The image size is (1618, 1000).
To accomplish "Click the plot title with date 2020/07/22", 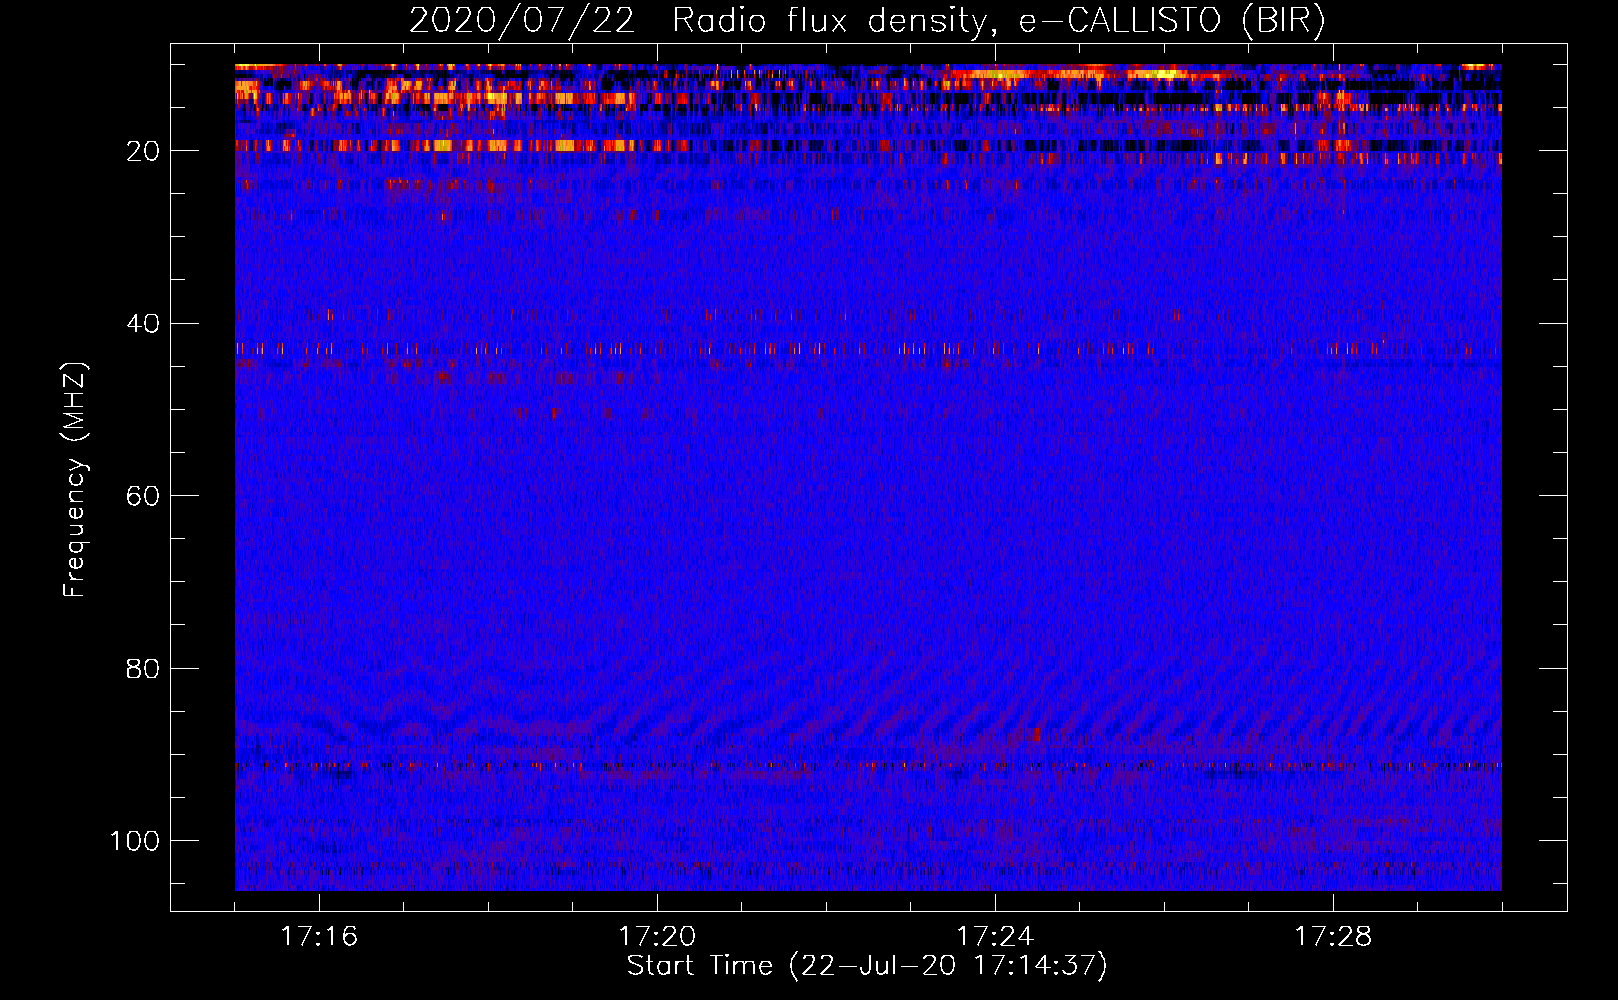I will [x=867, y=20].
